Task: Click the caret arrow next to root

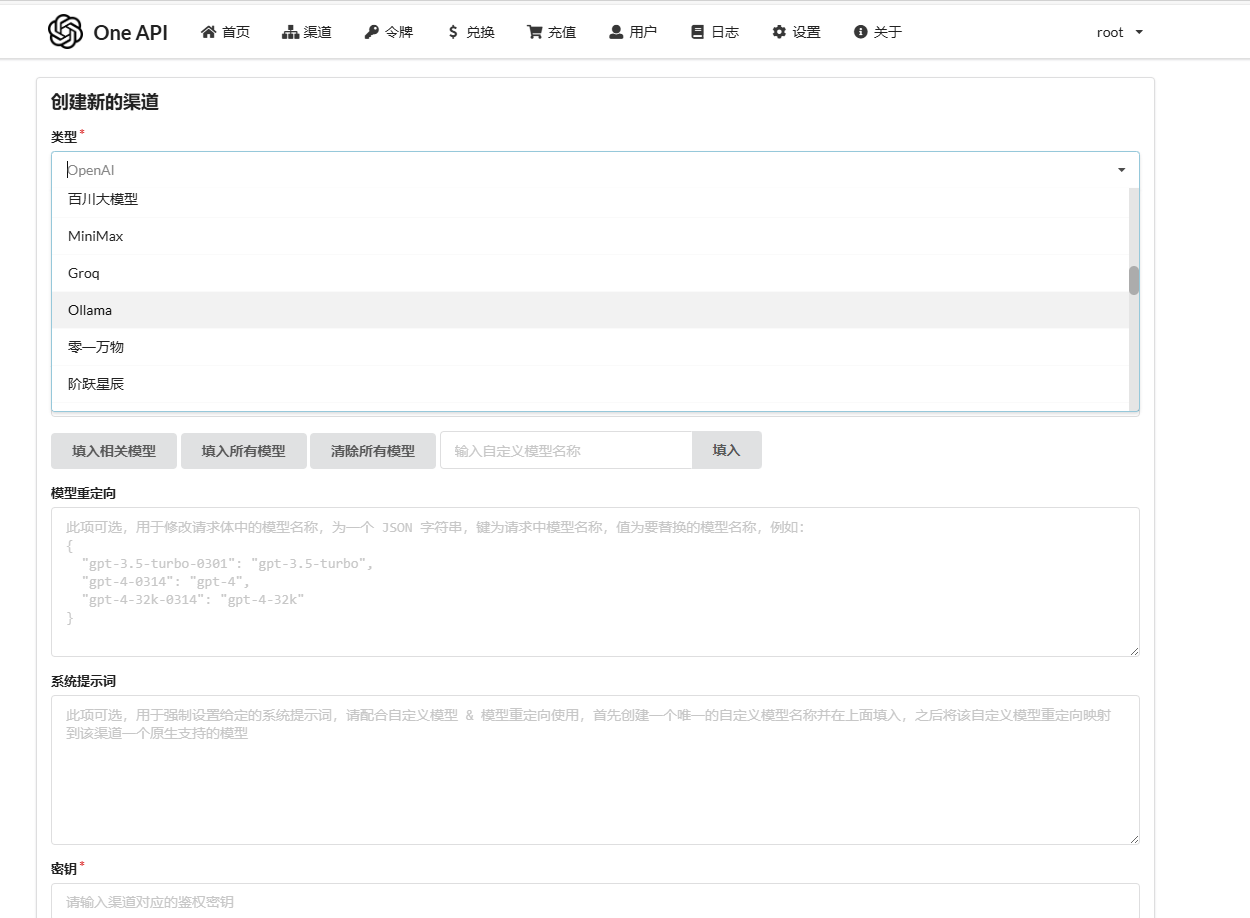Action: pos(1139,32)
